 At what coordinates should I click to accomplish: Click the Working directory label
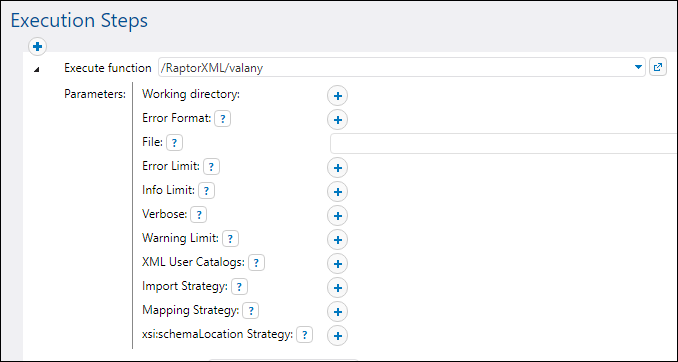click(191, 94)
